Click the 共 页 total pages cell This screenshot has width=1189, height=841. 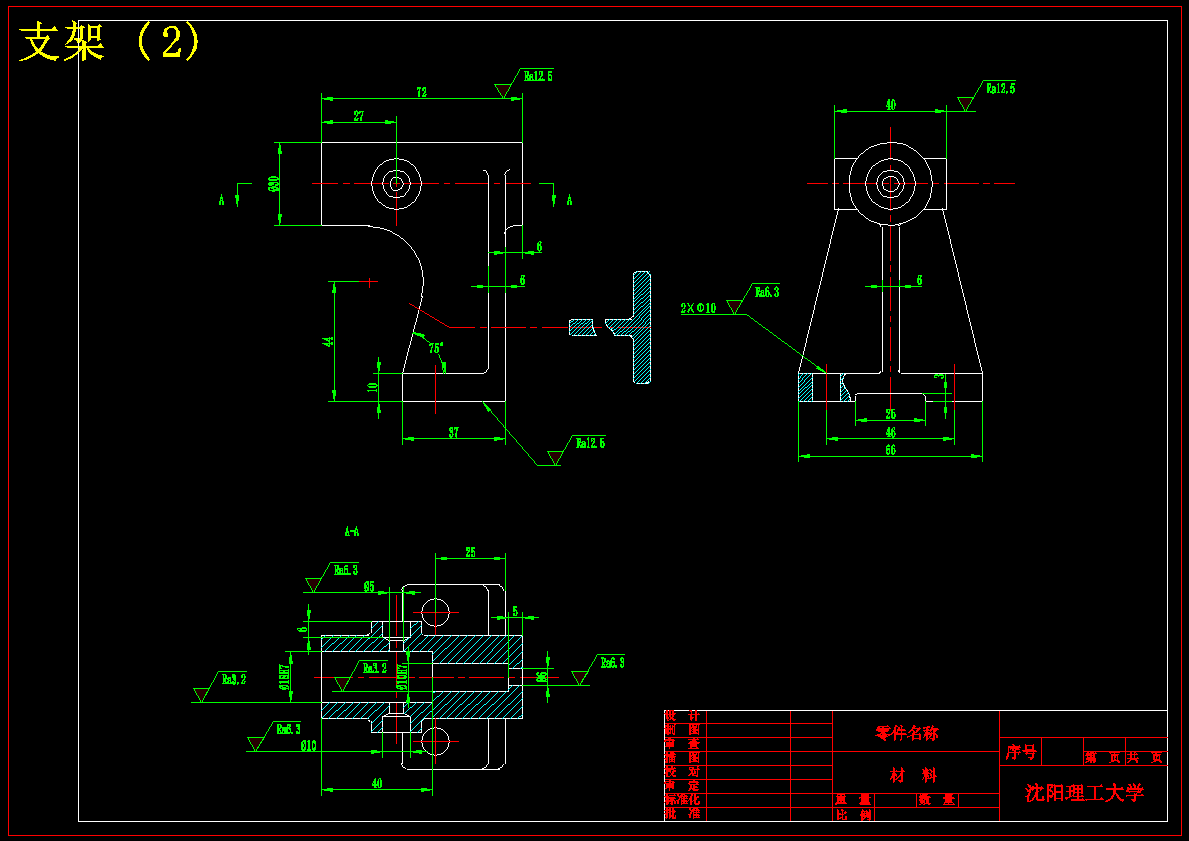tap(1145, 758)
